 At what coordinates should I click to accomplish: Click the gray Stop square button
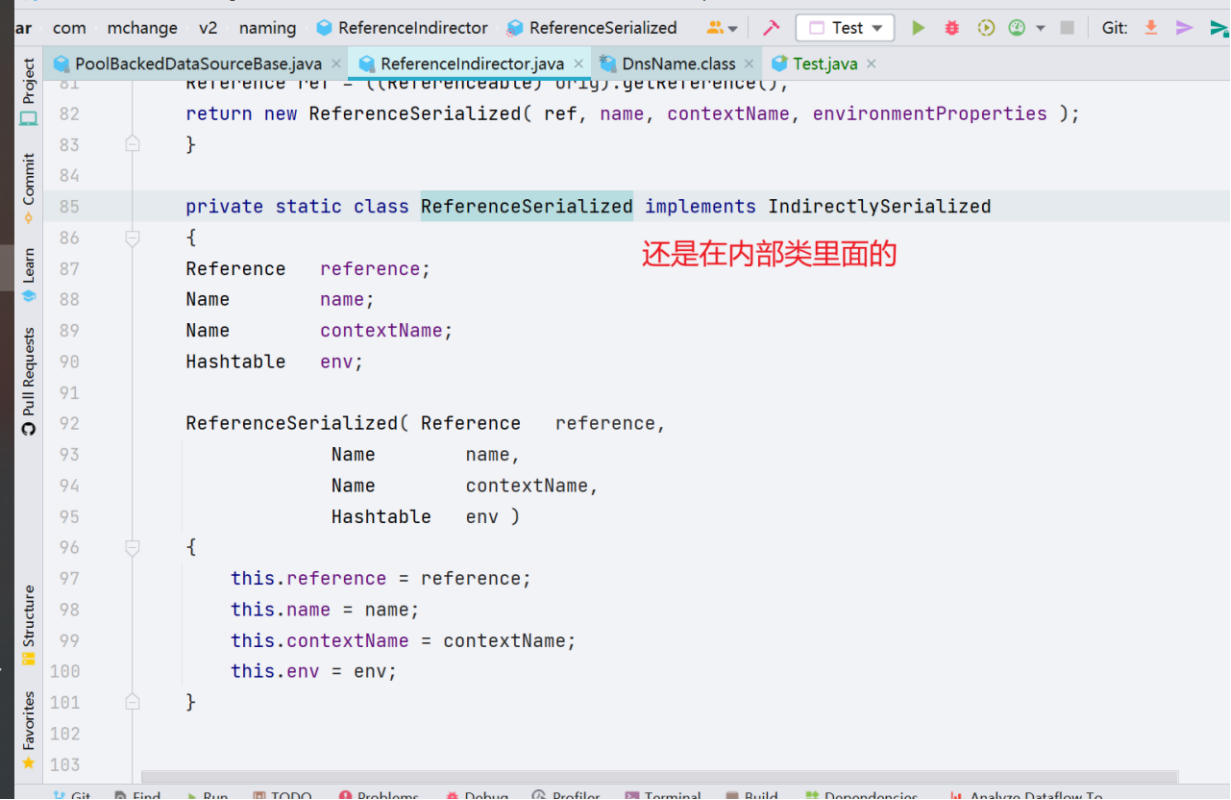(x=1067, y=28)
